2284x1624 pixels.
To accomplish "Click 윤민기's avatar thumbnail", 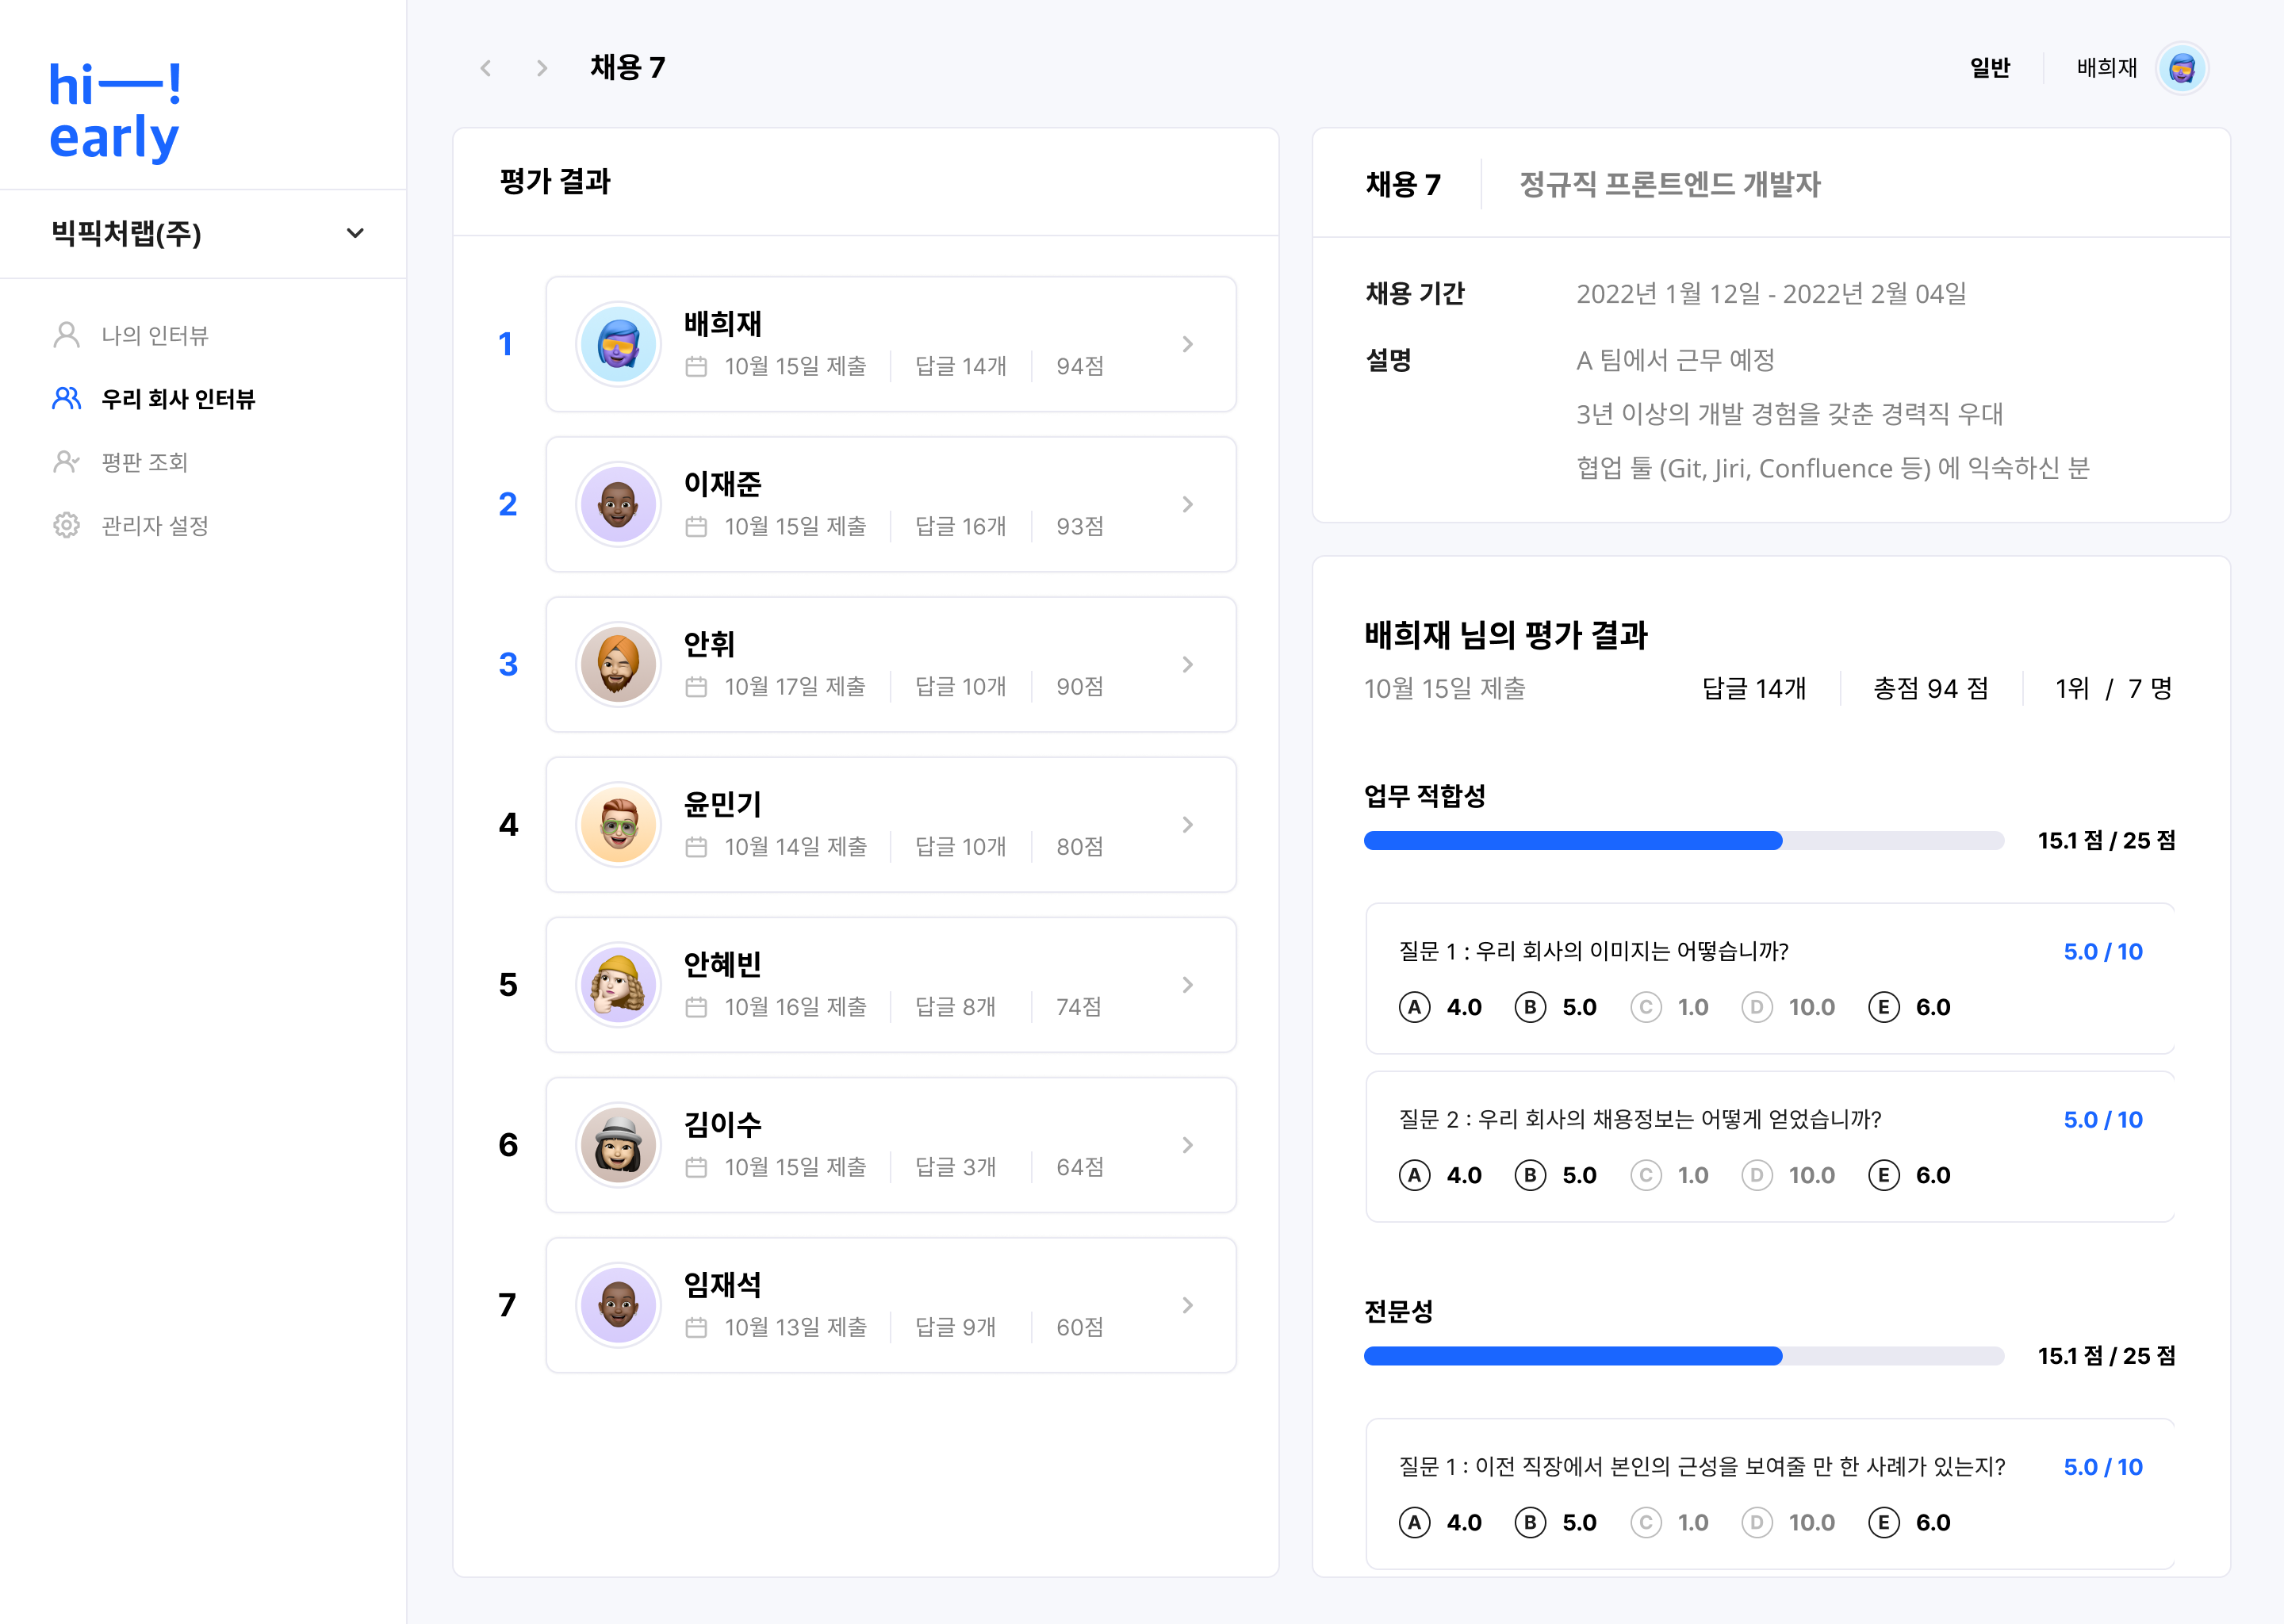I will 618,824.
